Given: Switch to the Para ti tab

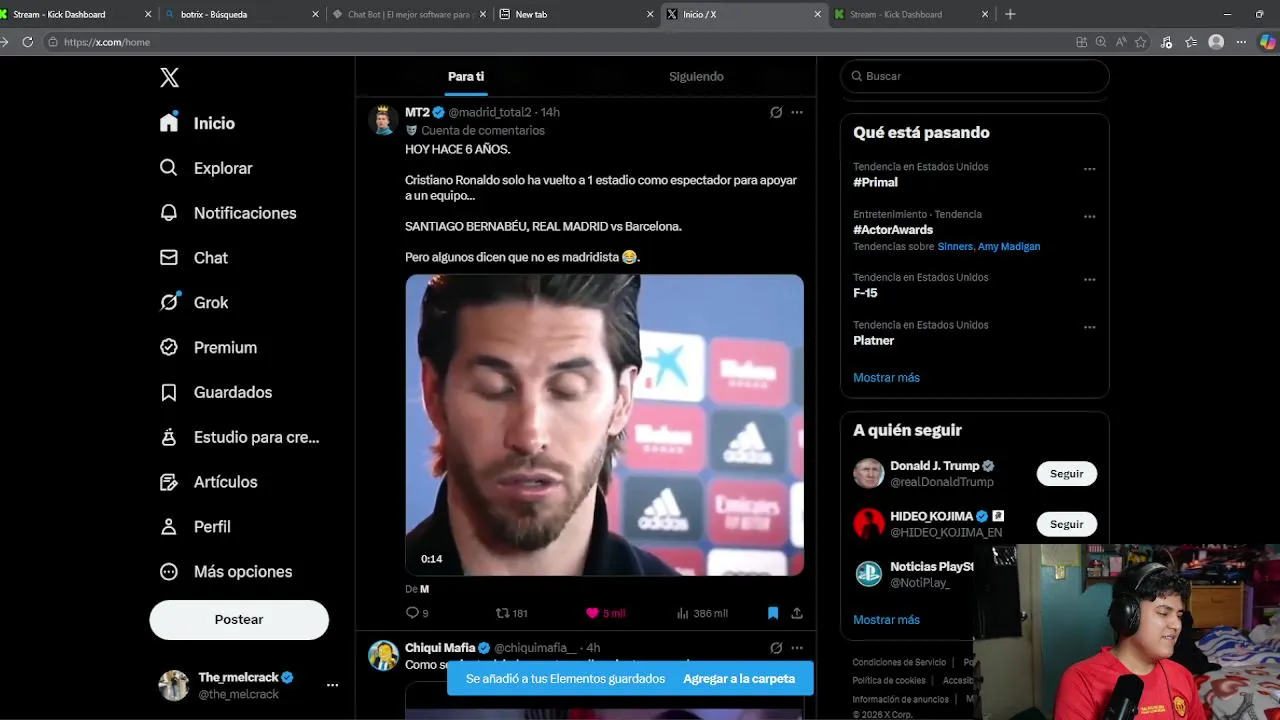Looking at the screenshot, I should click(x=466, y=77).
